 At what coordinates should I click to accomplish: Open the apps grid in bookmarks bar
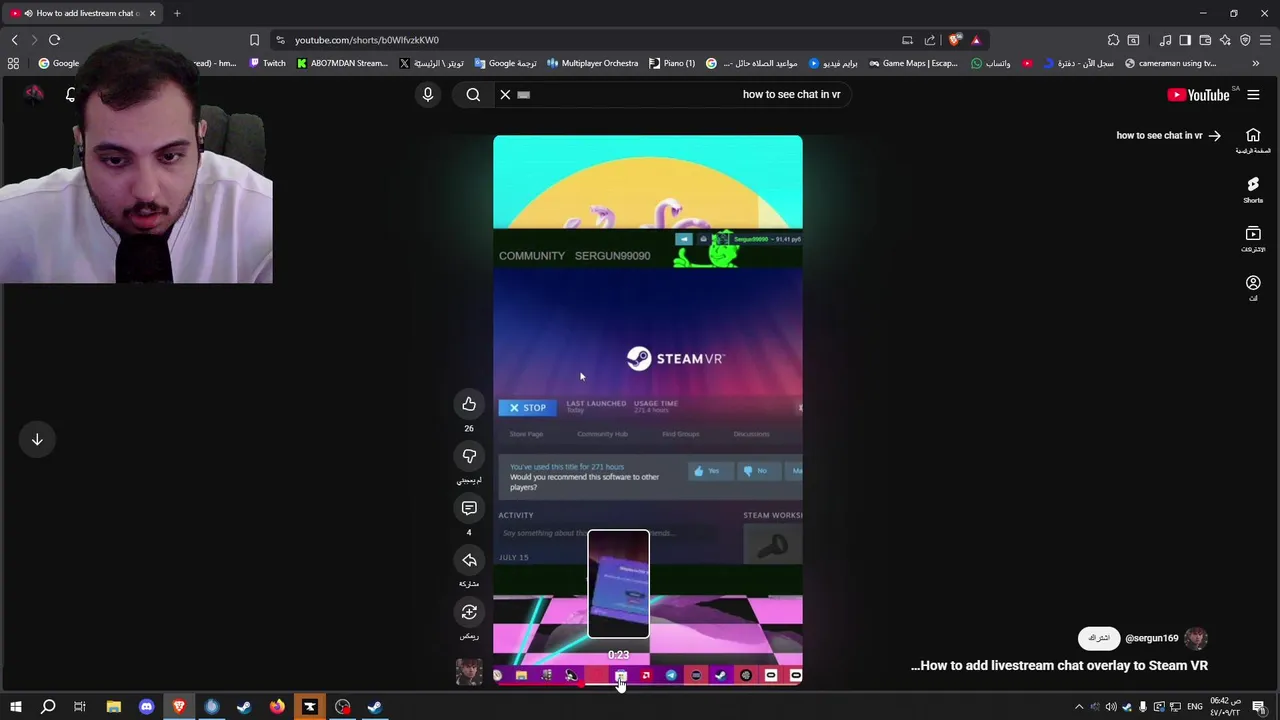click(13, 63)
